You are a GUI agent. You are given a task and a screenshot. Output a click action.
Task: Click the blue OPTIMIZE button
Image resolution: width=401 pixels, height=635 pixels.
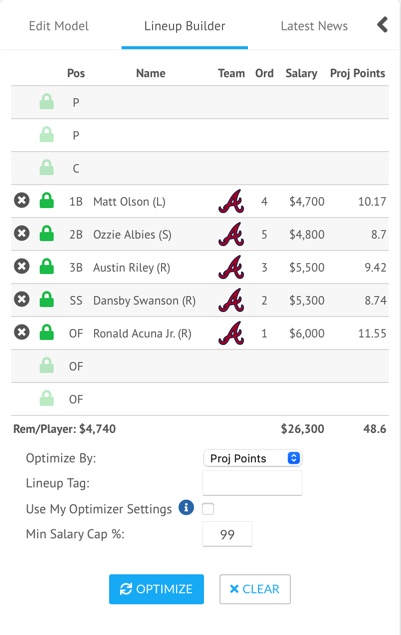tap(156, 589)
